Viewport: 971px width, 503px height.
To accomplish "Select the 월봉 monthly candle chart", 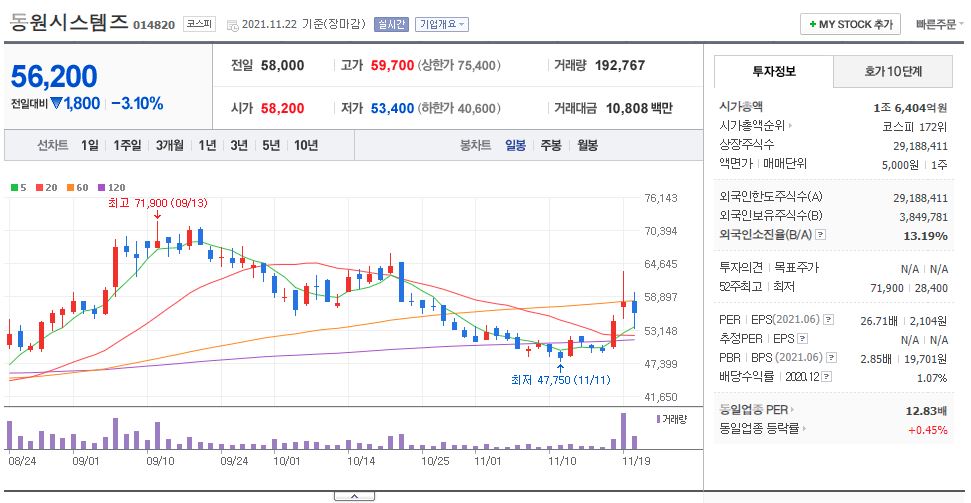I will (587, 146).
